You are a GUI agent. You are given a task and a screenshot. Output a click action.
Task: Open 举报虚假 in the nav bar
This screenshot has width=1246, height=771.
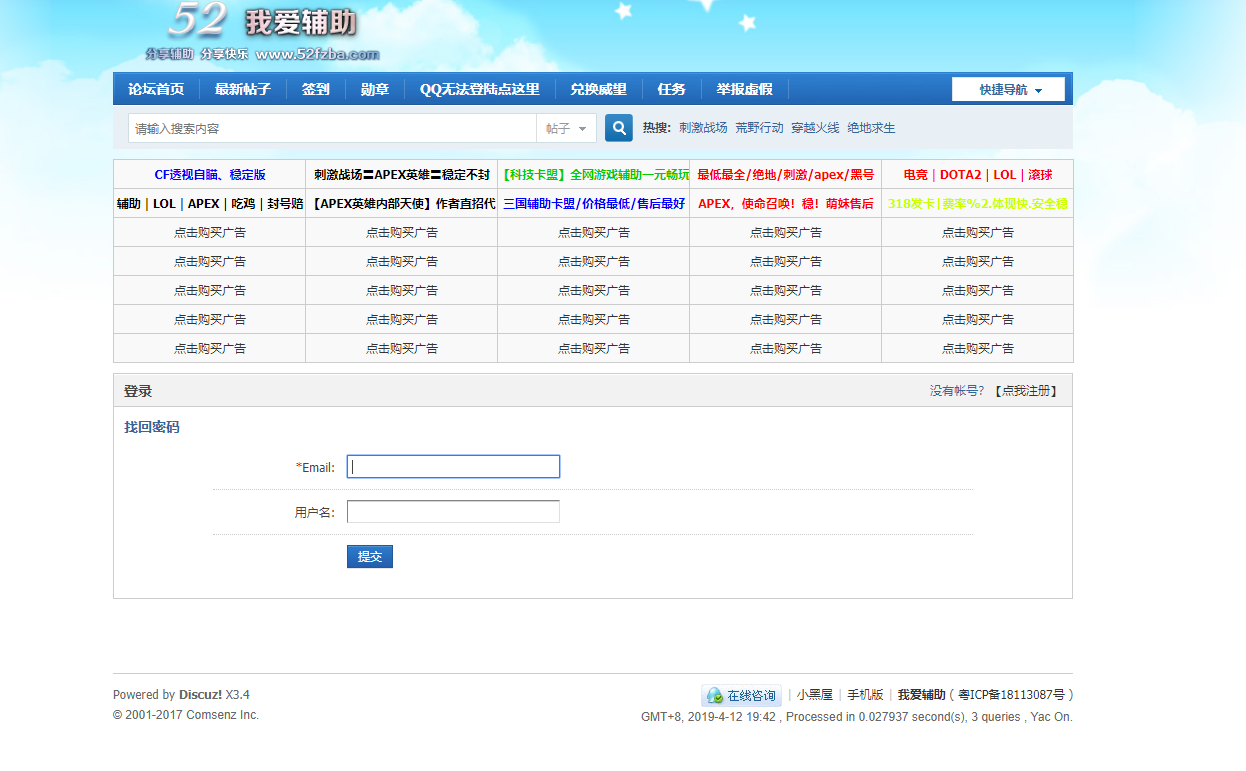(x=744, y=89)
